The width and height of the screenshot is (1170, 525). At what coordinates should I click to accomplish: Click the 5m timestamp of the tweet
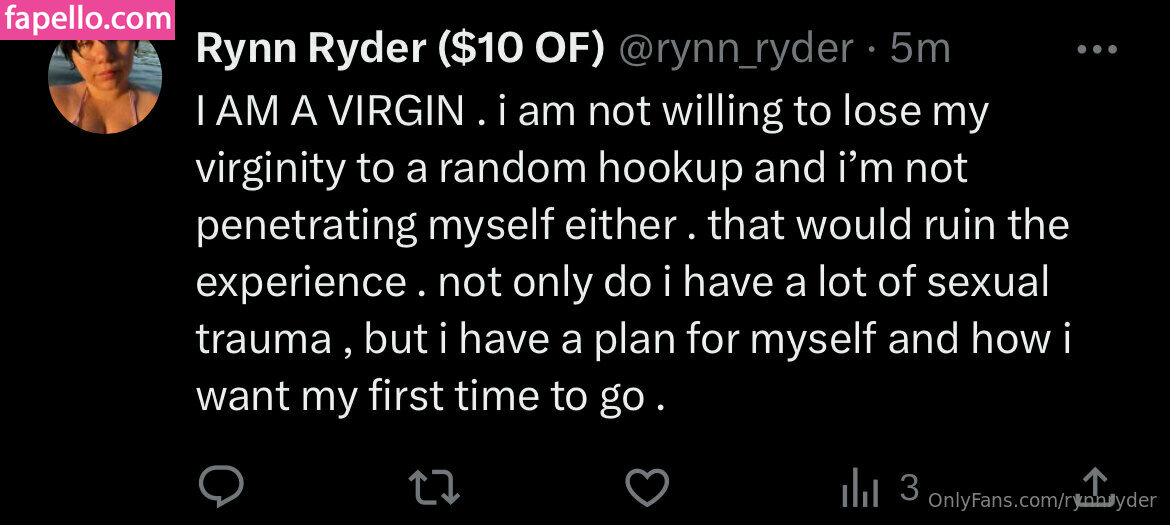pyautogui.click(x=920, y=48)
